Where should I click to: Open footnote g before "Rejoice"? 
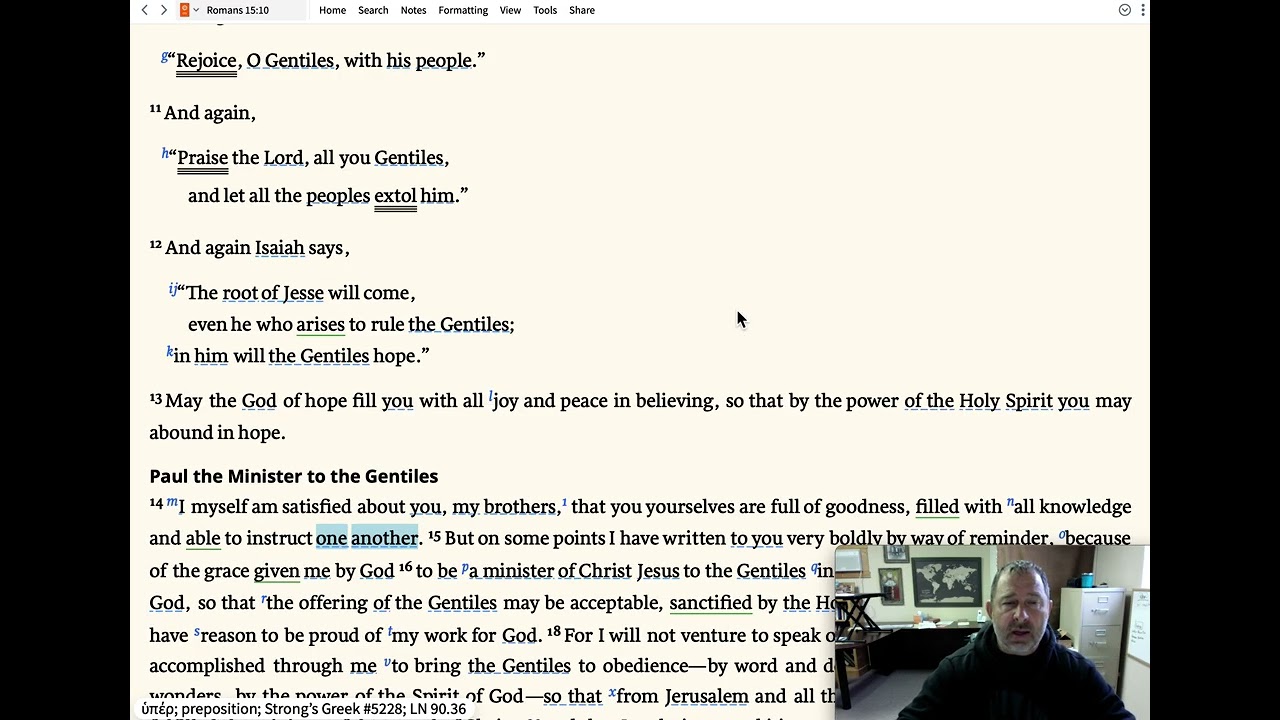164,56
